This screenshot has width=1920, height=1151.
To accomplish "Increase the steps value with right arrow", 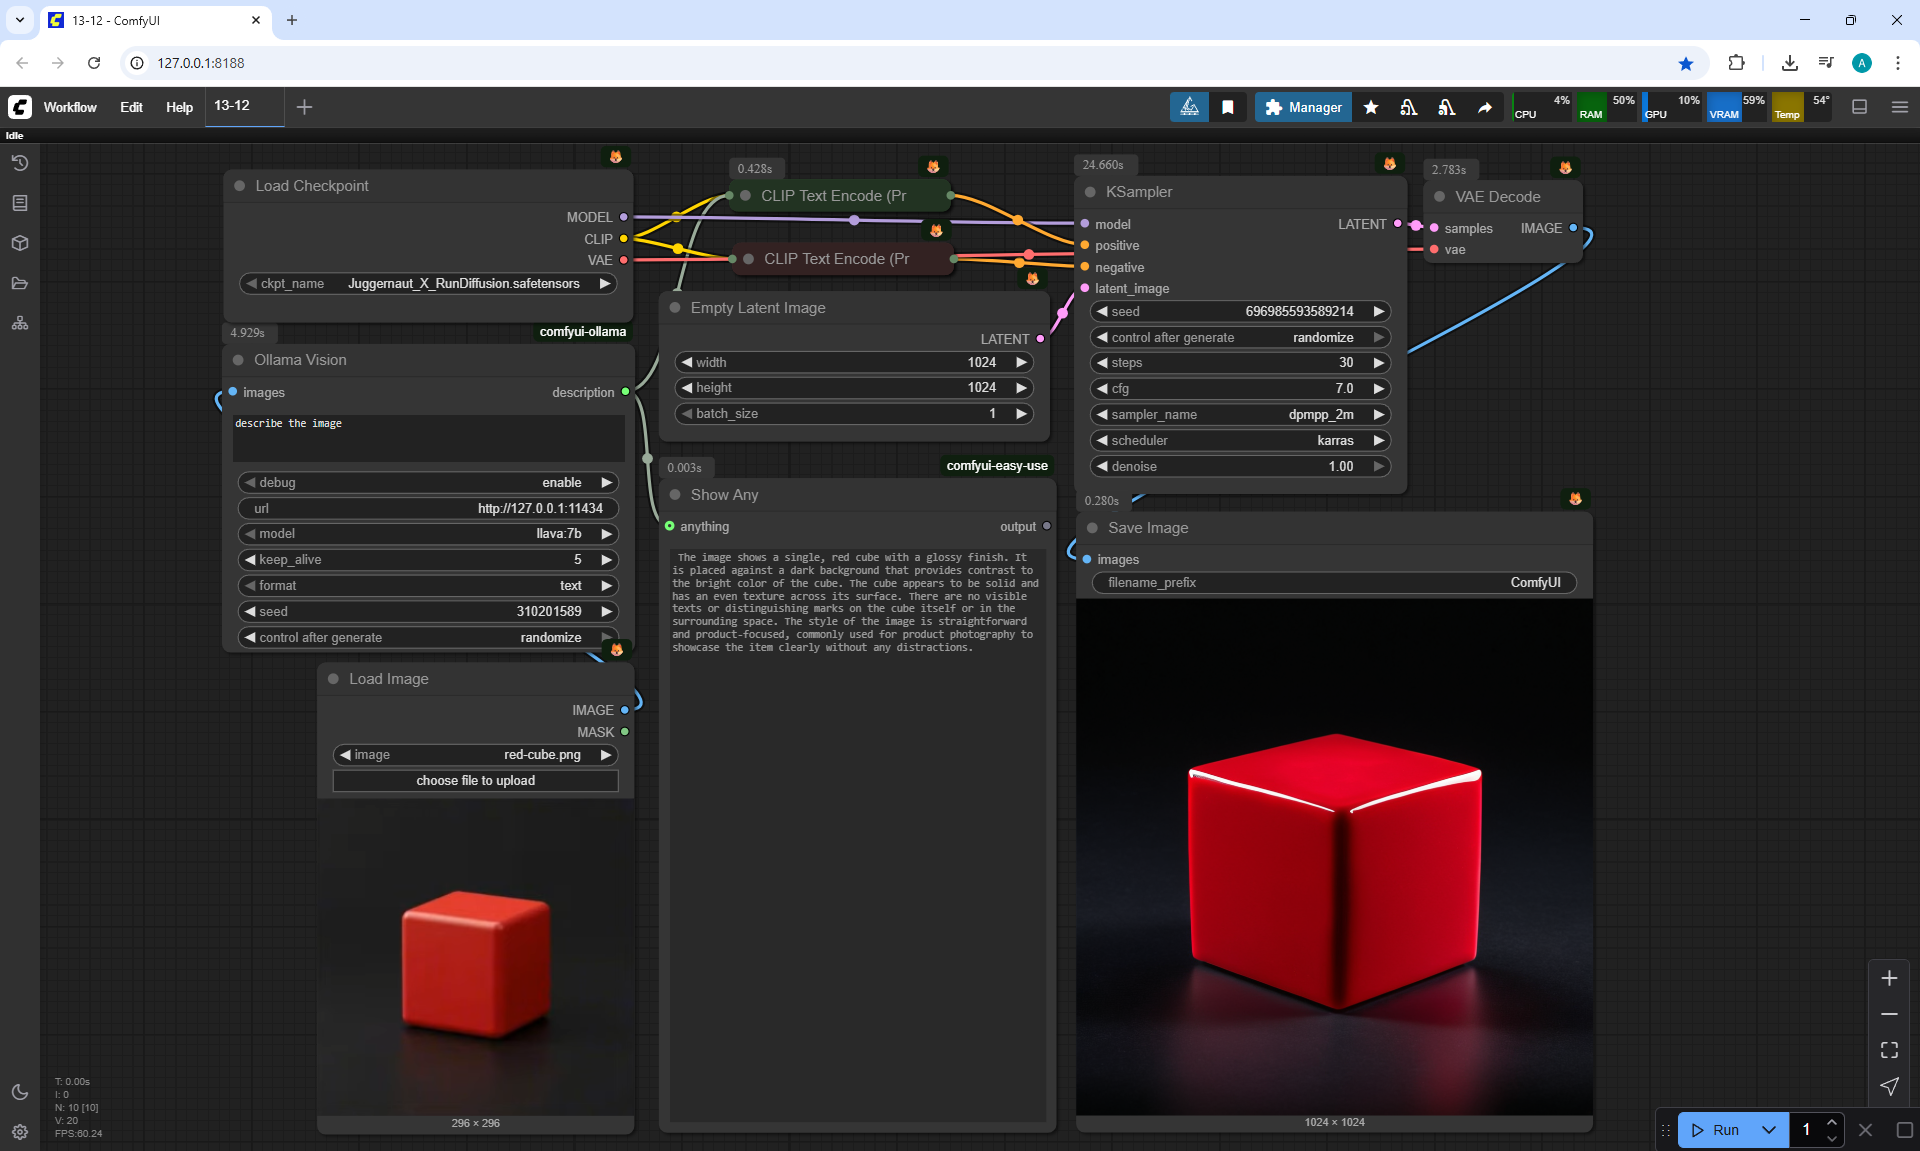I will click(x=1379, y=363).
